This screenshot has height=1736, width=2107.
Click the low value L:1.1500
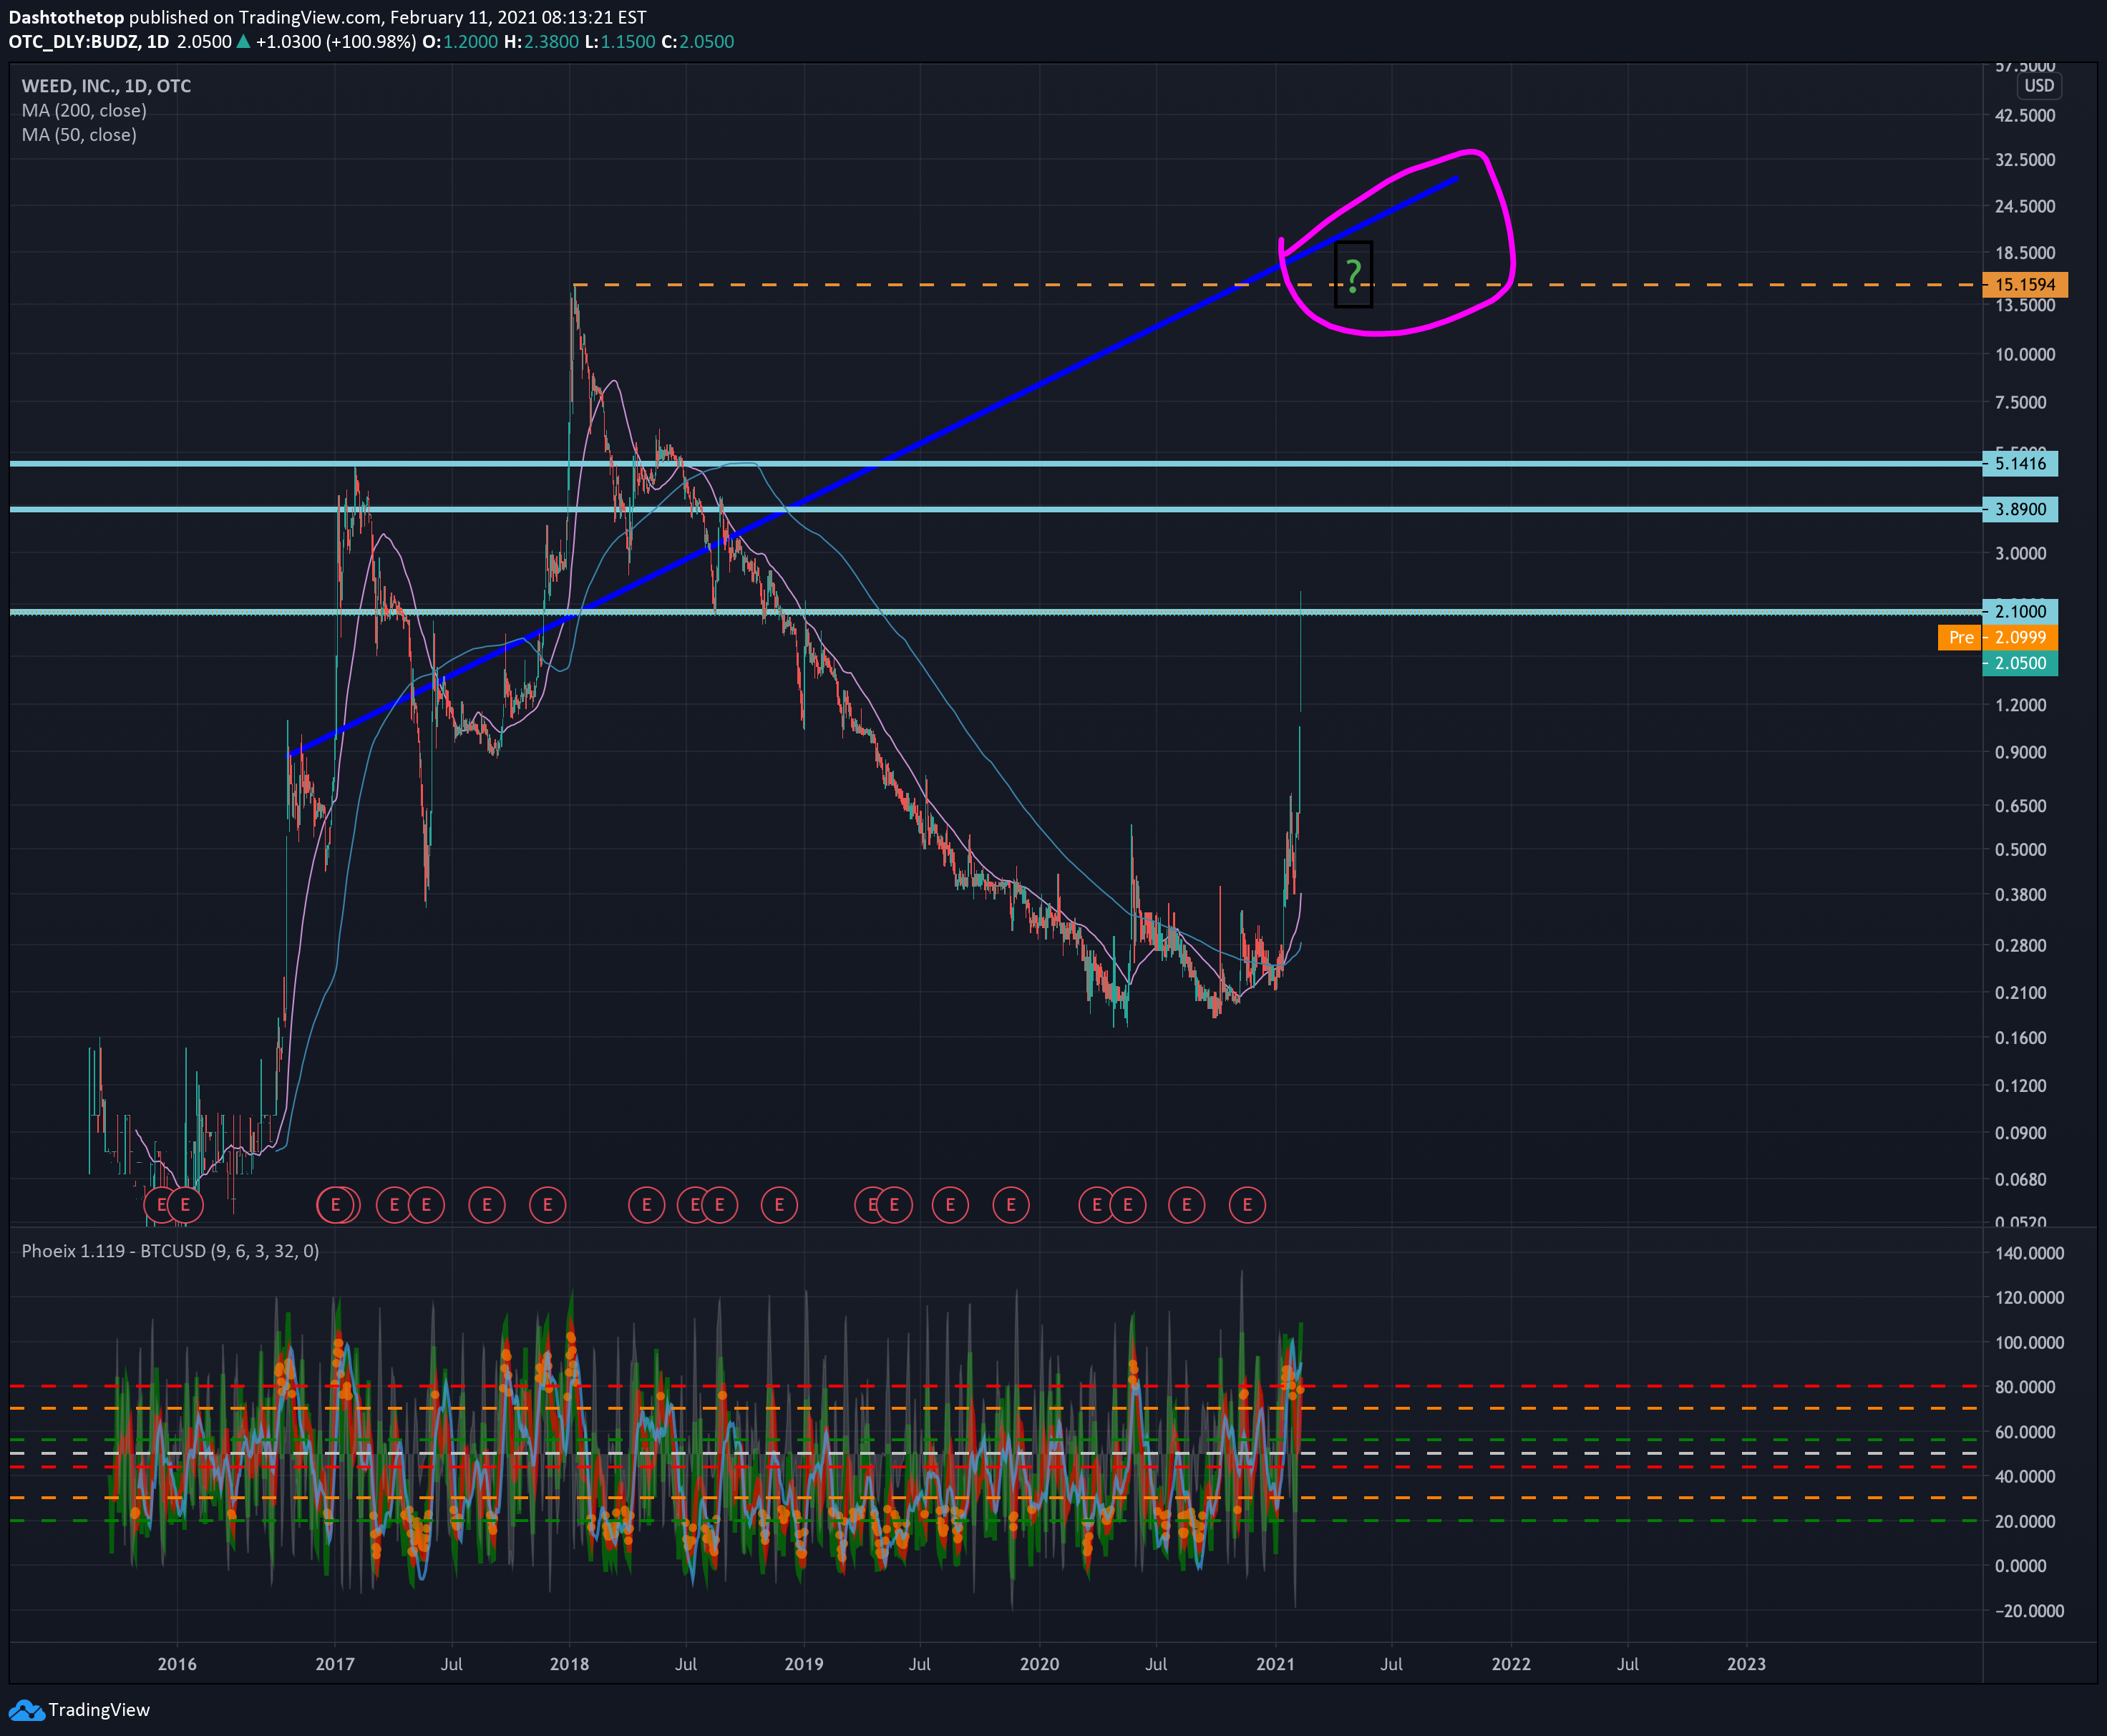pos(620,42)
